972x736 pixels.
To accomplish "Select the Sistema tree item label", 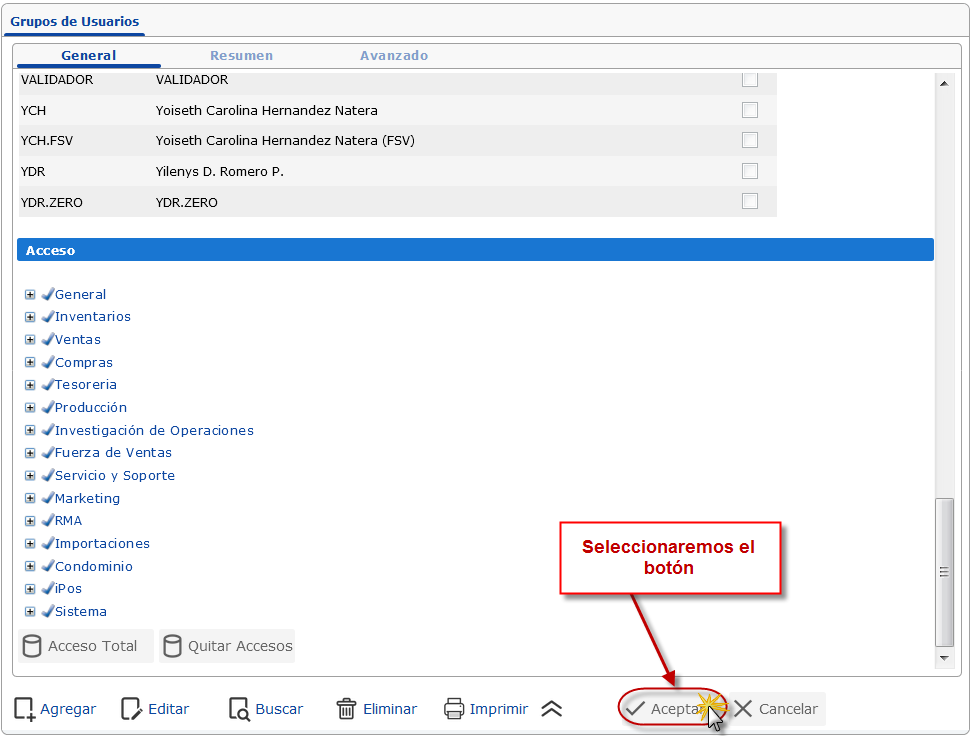I will click(81, 611).
